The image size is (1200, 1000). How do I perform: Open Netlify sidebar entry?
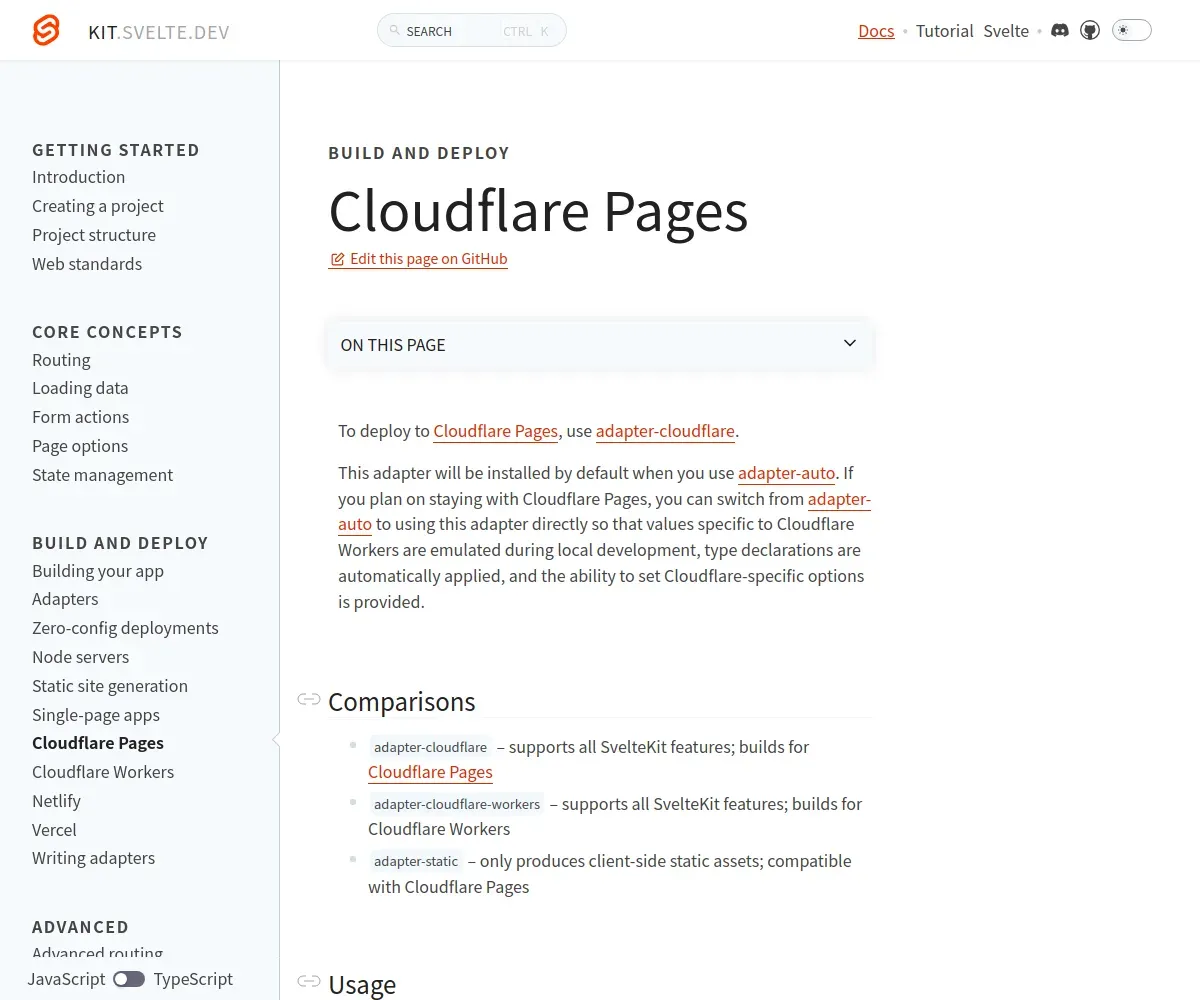coord(56,801)
